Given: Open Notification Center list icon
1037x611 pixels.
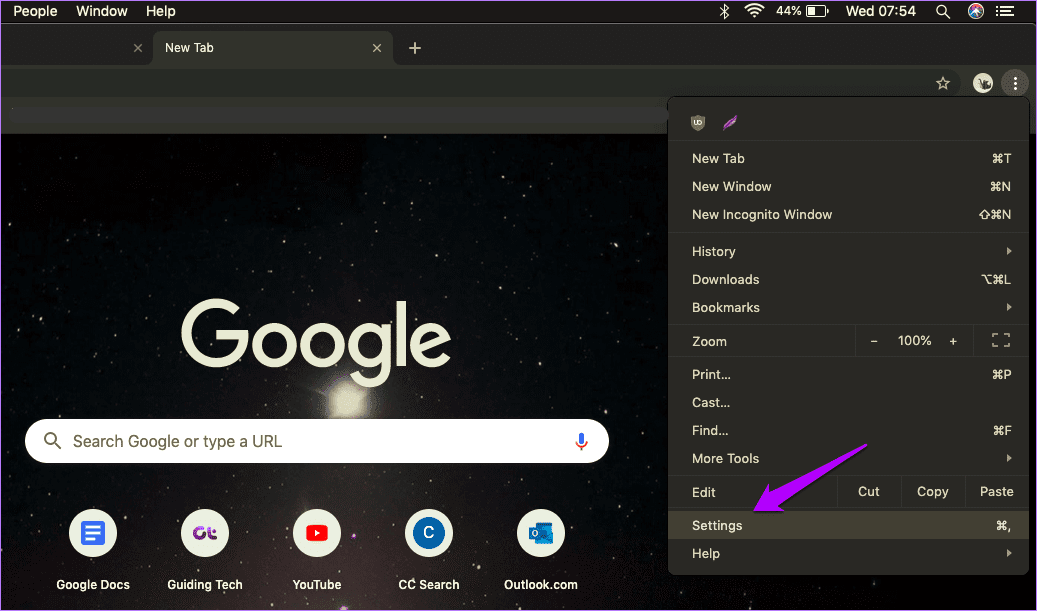Looking at the screenshot, I should [x=1005, y=11].
